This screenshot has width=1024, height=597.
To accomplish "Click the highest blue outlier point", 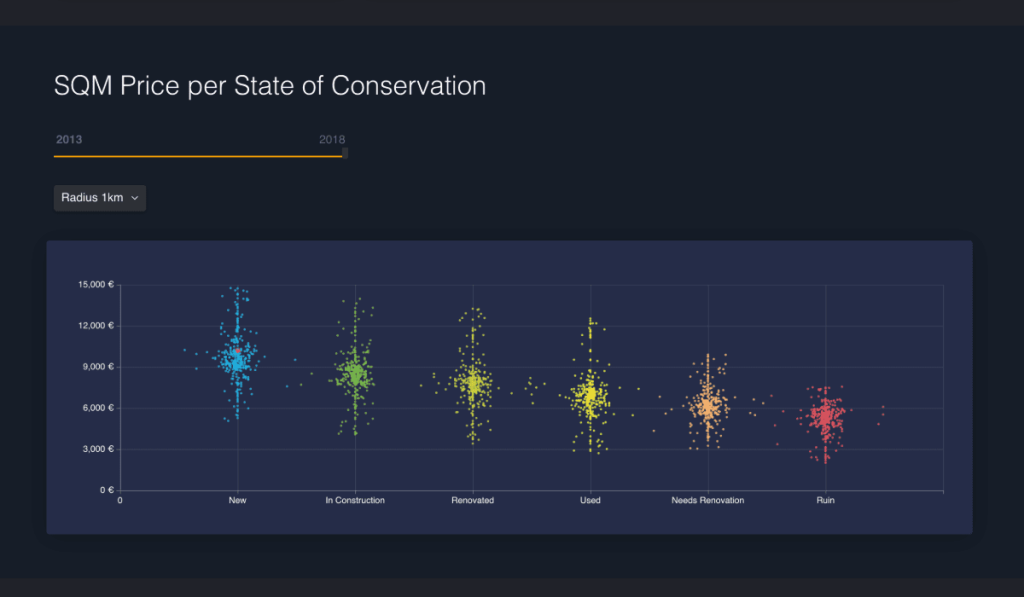I will (237, 290).
